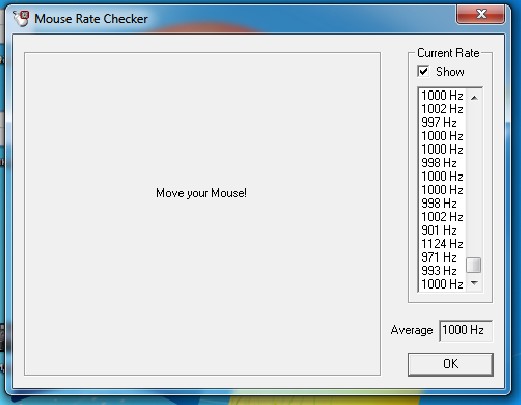521x405 pixels.
Task: Click the Move your Mouse test area
Action: click(202, 214)
